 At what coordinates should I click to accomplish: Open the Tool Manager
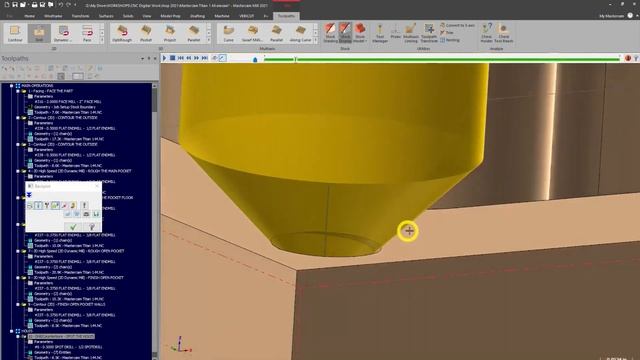(x=380, y=33)
